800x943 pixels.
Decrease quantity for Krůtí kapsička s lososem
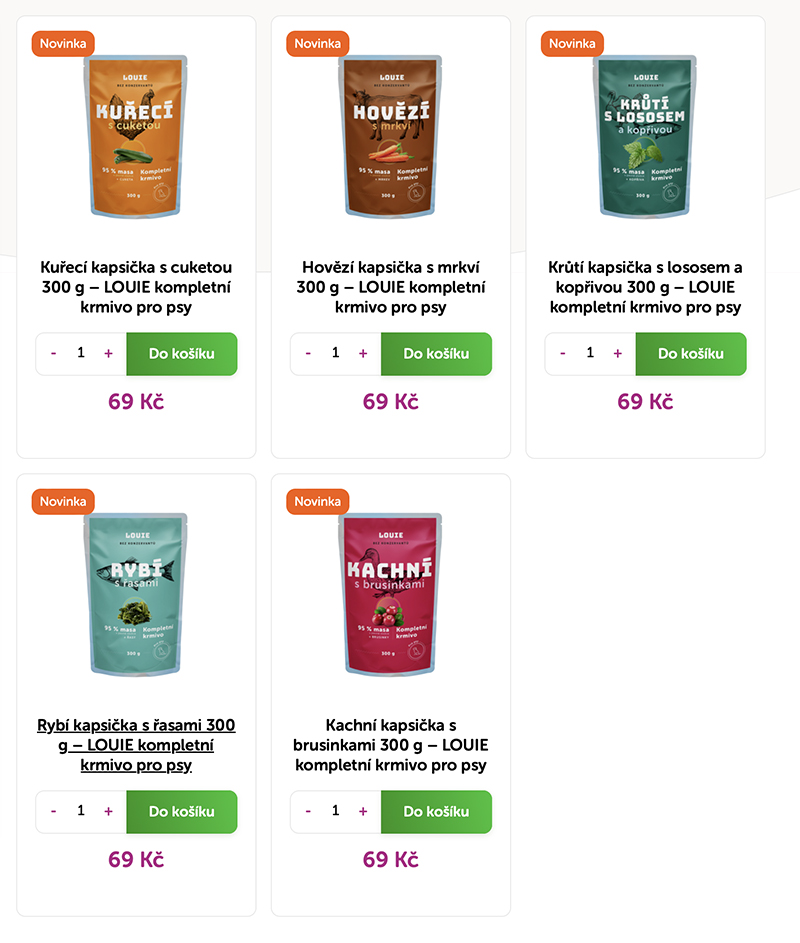coord(562,354)
